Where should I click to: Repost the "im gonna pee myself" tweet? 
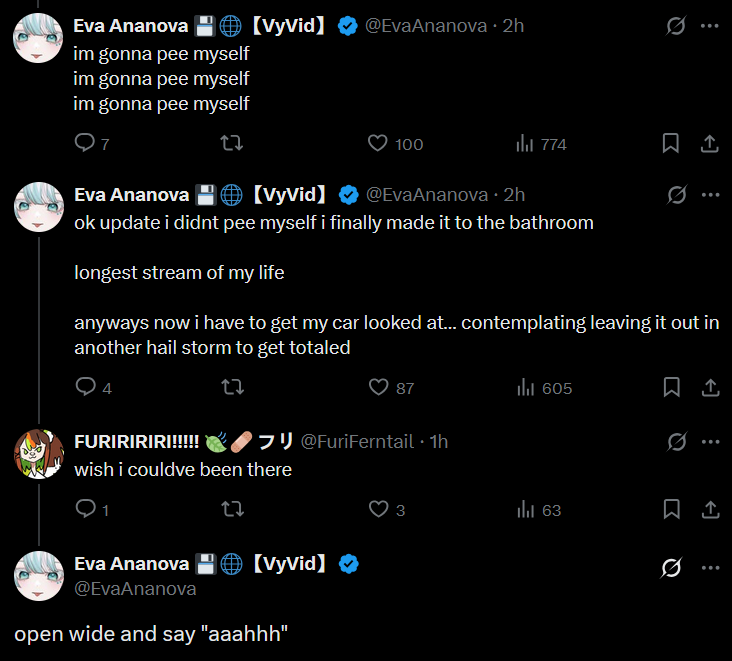(231, 144)
